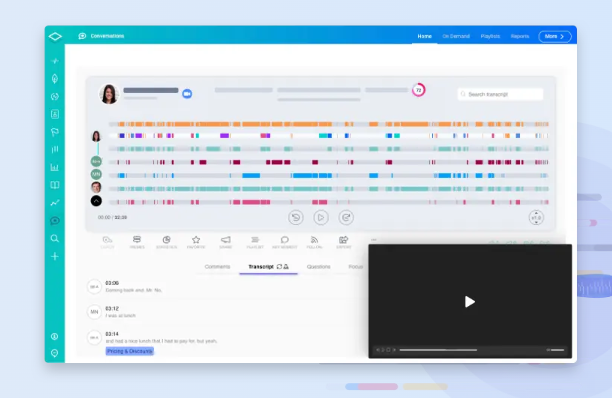Play the call recording from the timeline controls
The height and width of the screenshot is (398, 612).
(x=321, y=217)
